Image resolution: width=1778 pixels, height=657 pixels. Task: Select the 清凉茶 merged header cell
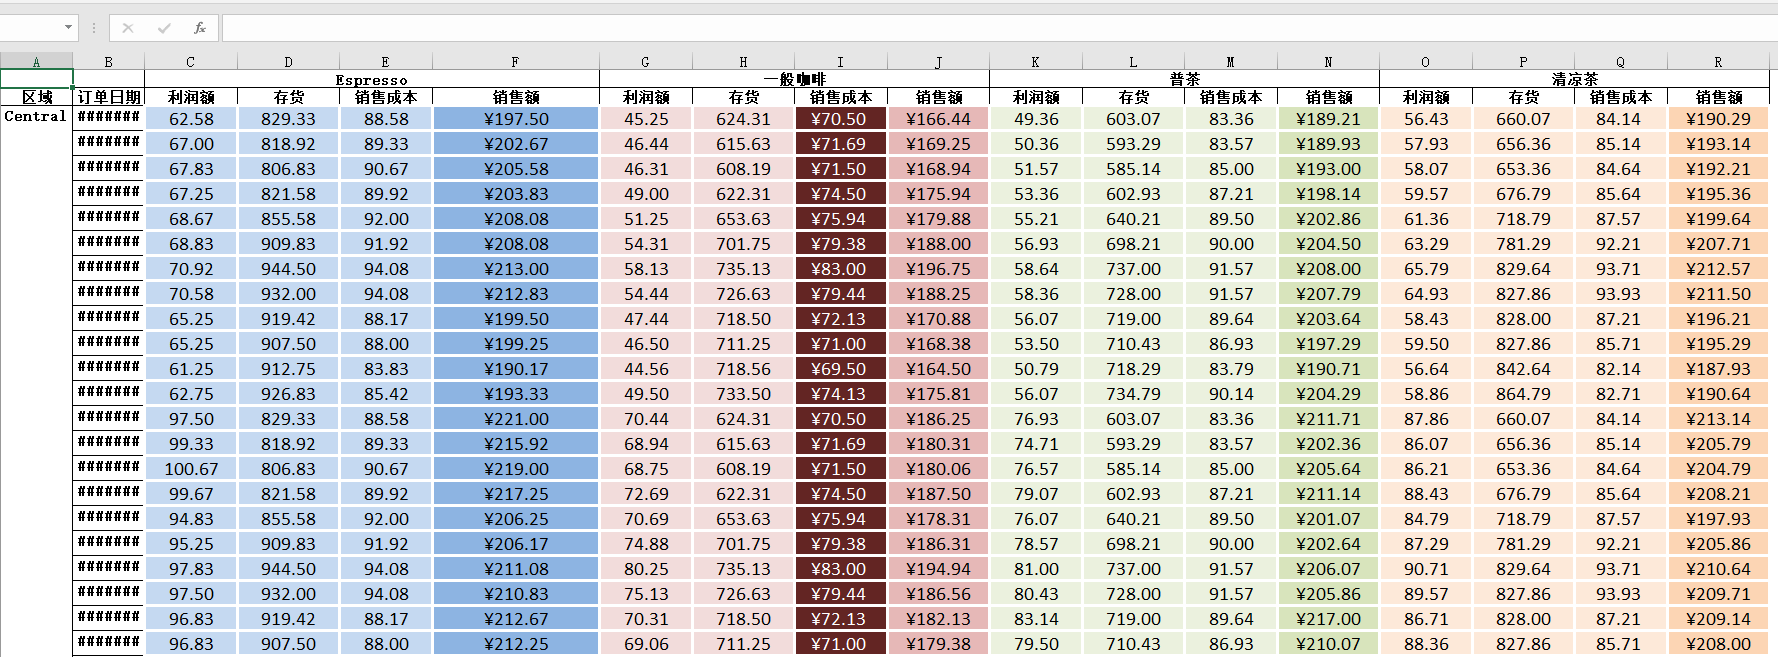[1574, 79]
